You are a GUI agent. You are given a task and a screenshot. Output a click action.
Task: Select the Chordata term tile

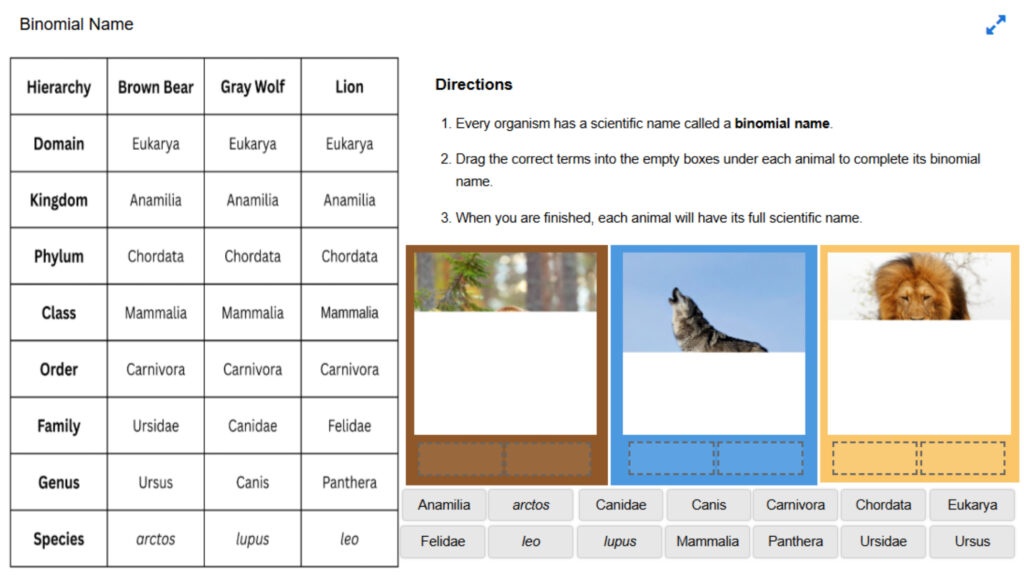pos(883,505)
